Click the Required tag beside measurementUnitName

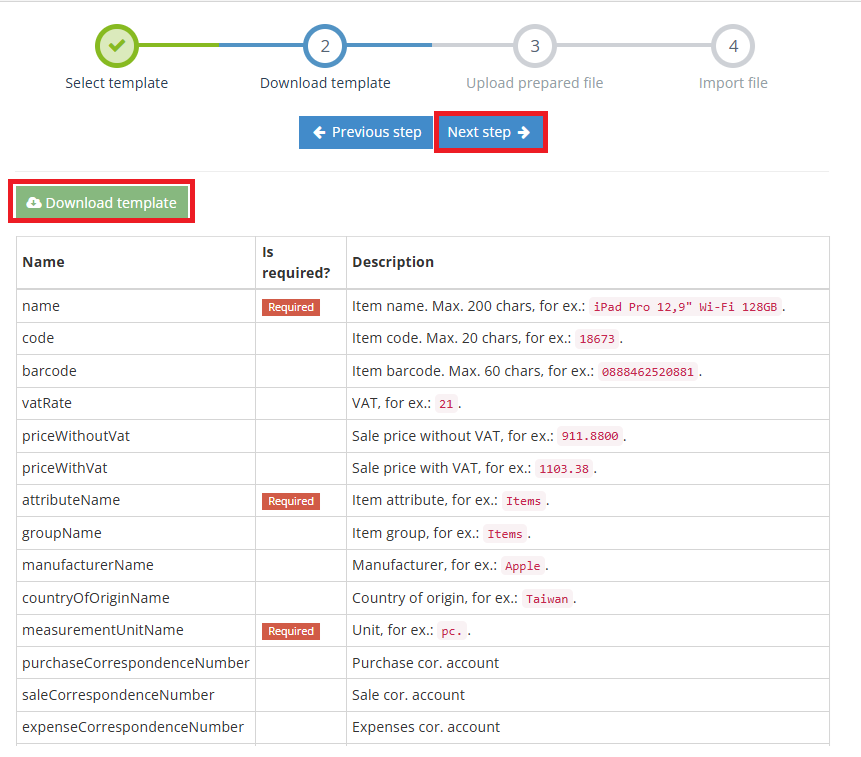[290, 631]
